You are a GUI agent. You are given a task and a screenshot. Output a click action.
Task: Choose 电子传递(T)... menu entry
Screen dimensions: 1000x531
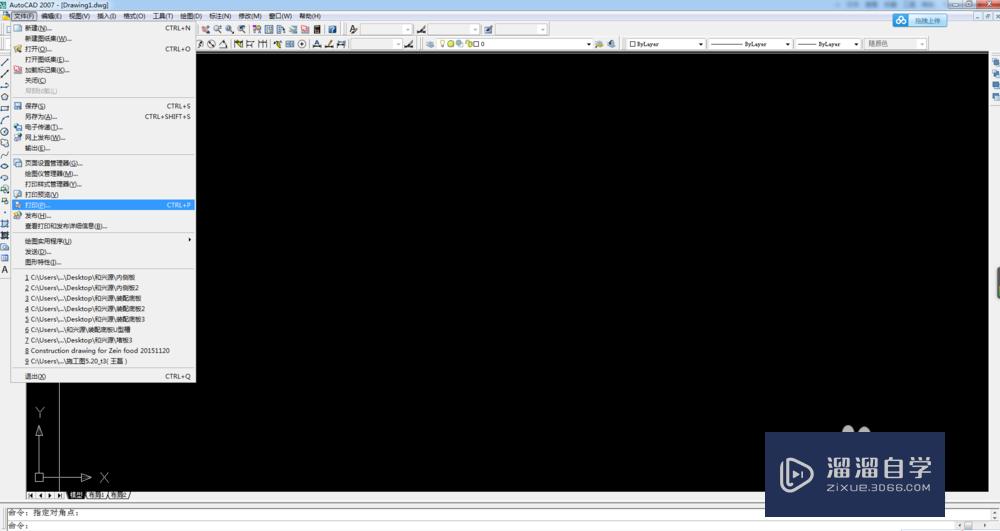(x=103, y=127)
